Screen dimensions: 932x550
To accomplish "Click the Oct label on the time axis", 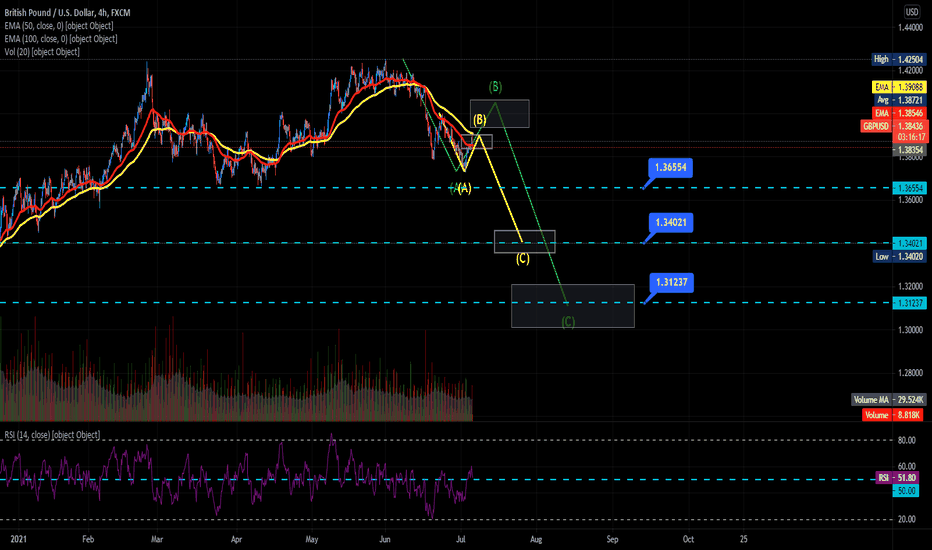I will point(688,539).
